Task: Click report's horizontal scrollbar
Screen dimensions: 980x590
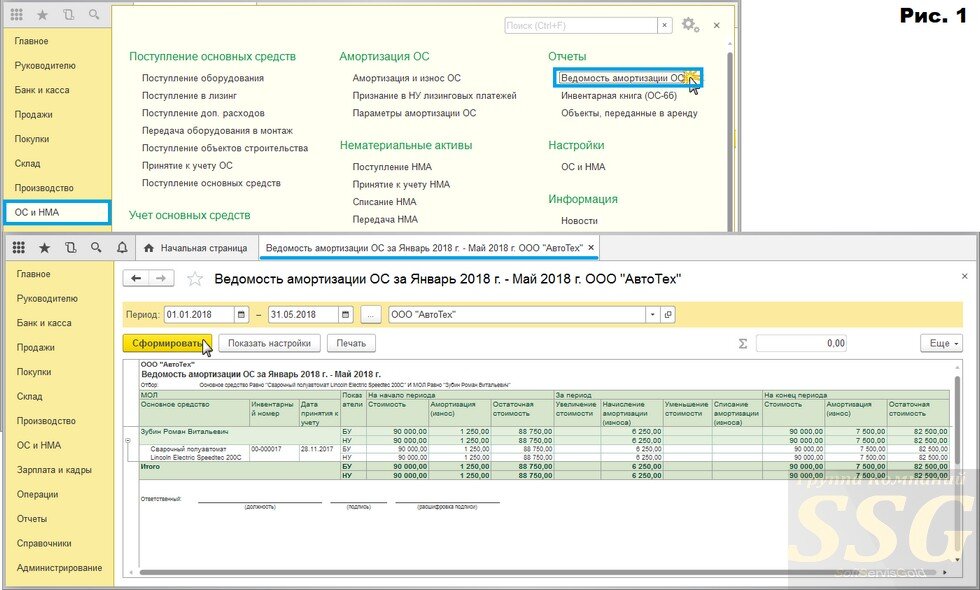Action: pos(538,572)
